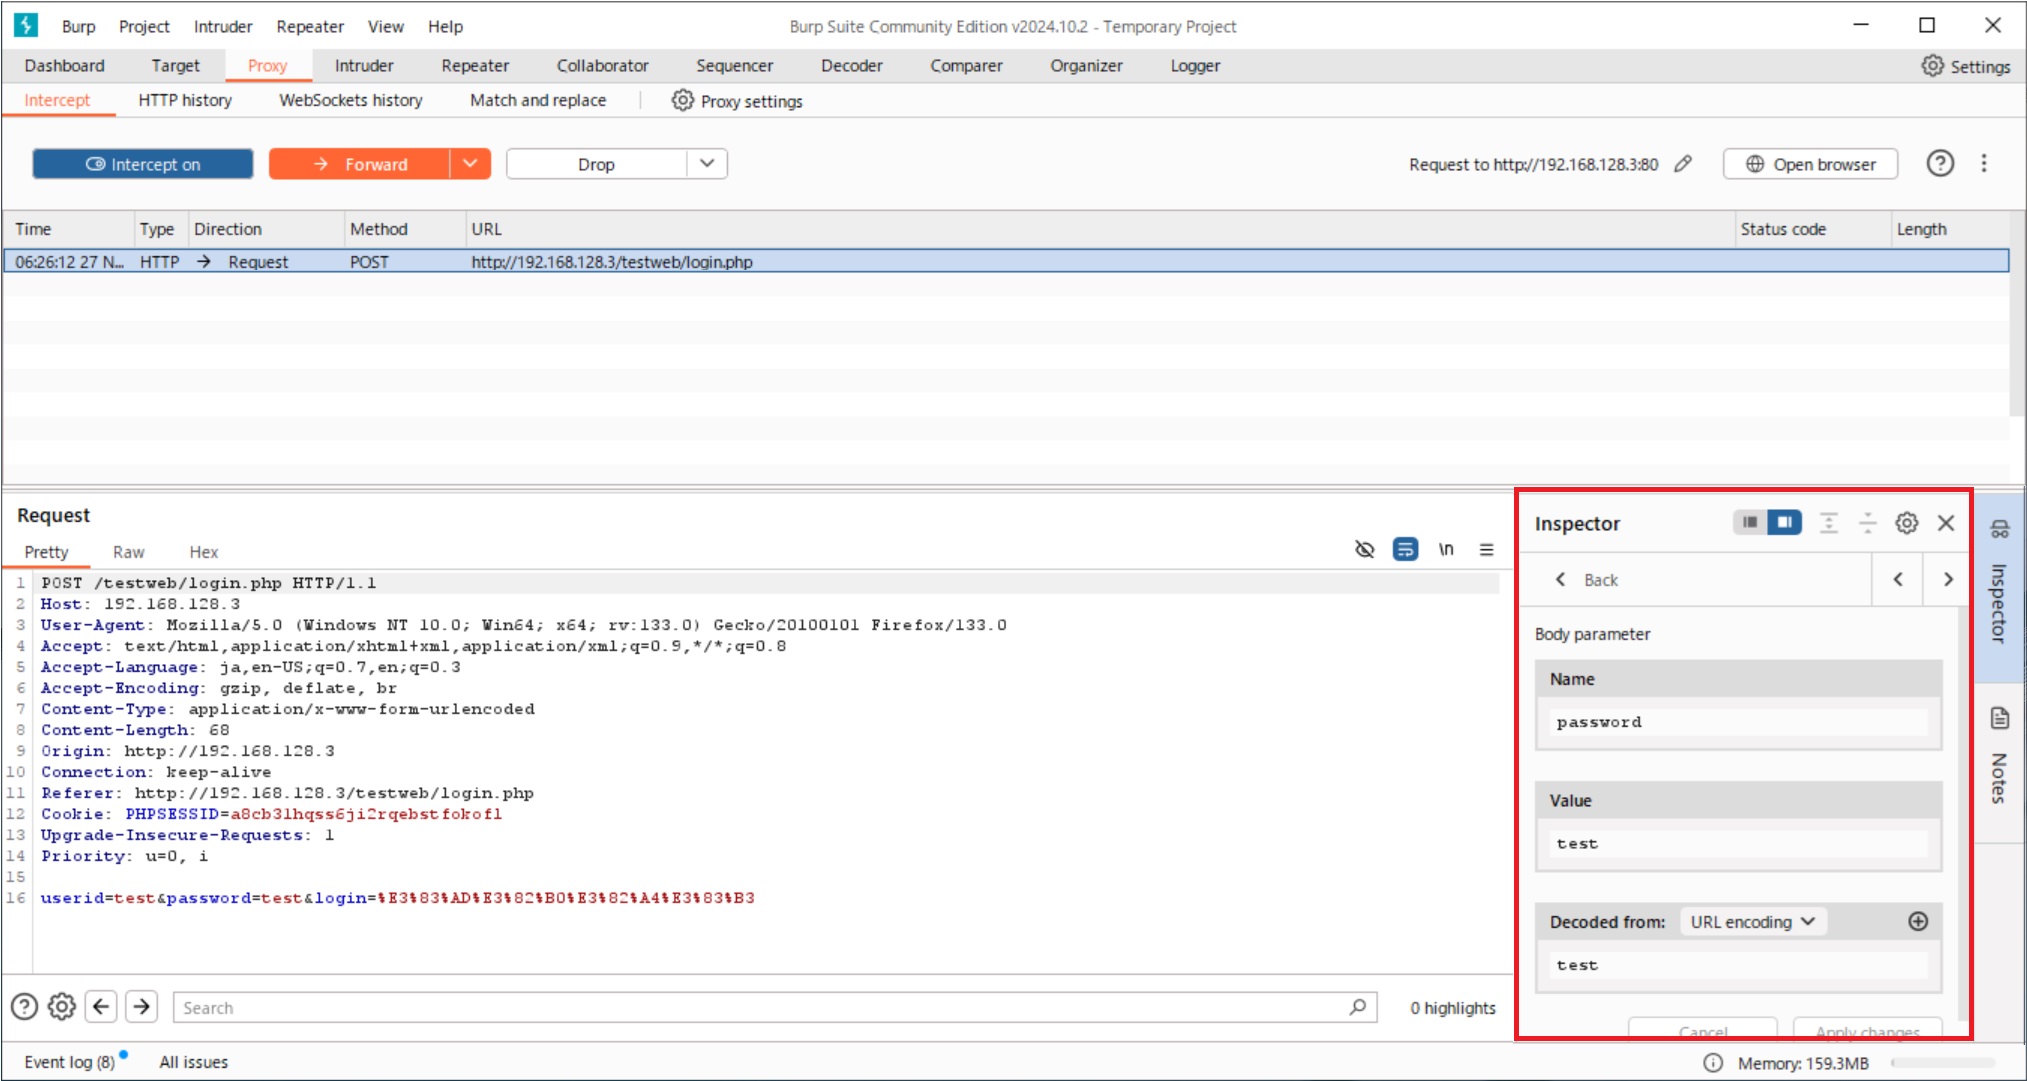Open search settings gear icon

pos(62,1006)
